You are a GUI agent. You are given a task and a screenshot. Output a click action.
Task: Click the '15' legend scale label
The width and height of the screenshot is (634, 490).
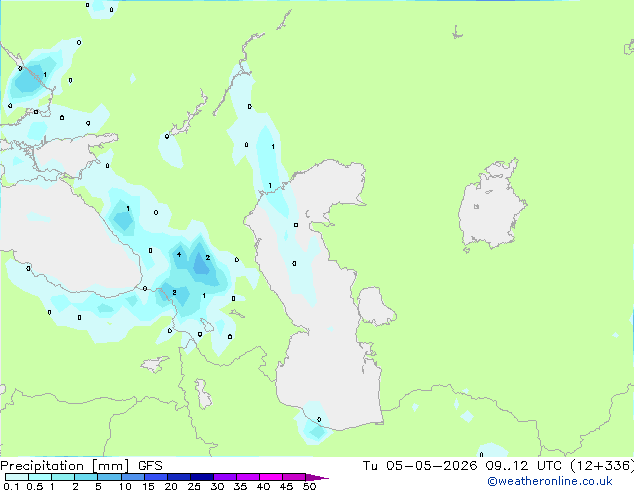pos(148,486)
